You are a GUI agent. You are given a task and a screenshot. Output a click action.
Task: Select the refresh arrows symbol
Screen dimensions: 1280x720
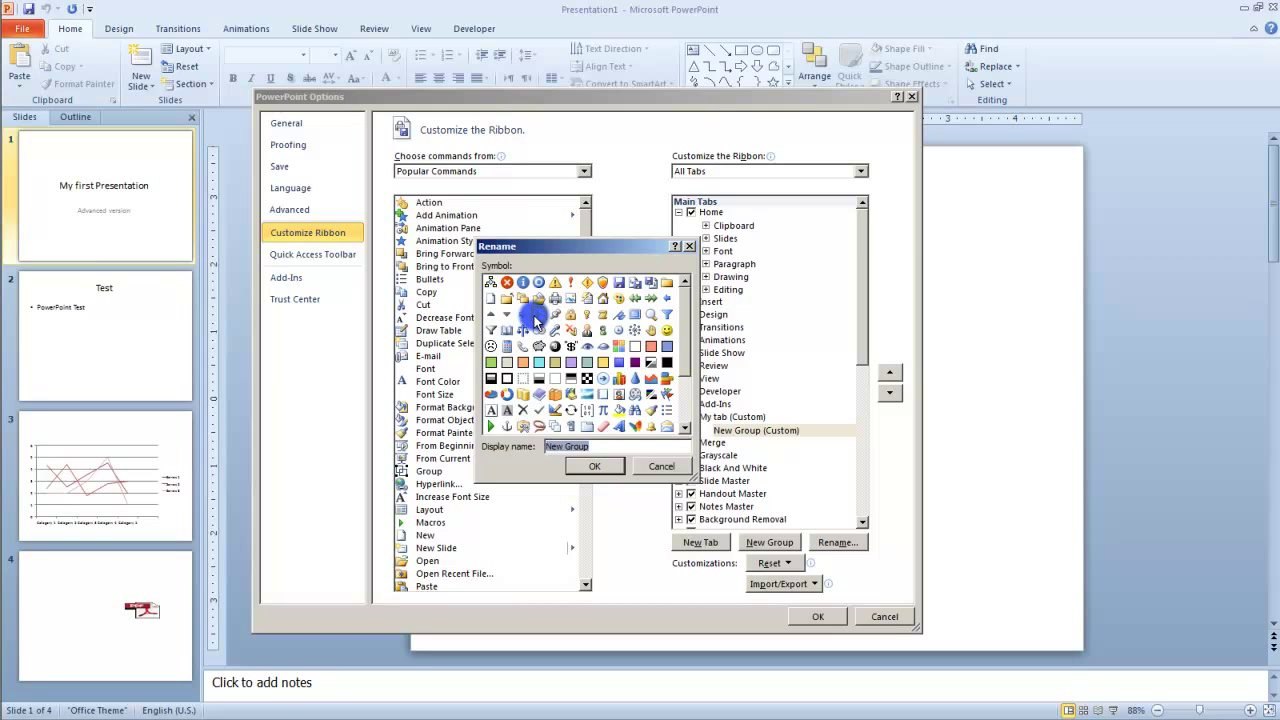(x=571, y=410)
